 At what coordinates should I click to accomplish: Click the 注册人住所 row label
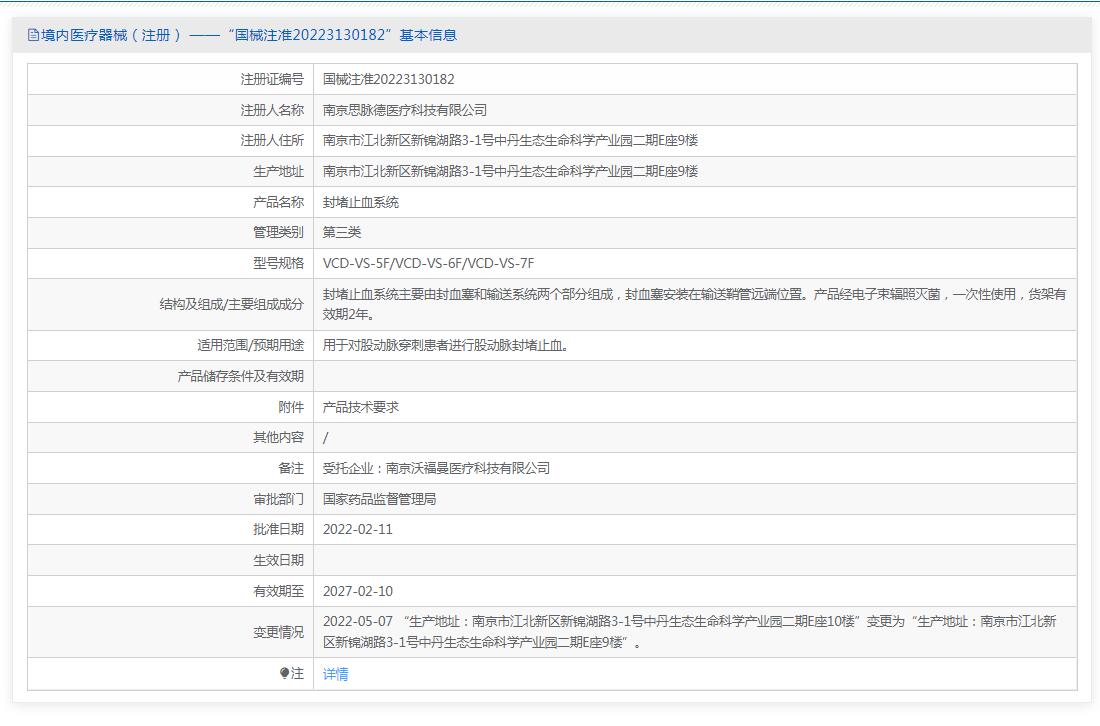[x=272, y=140]
